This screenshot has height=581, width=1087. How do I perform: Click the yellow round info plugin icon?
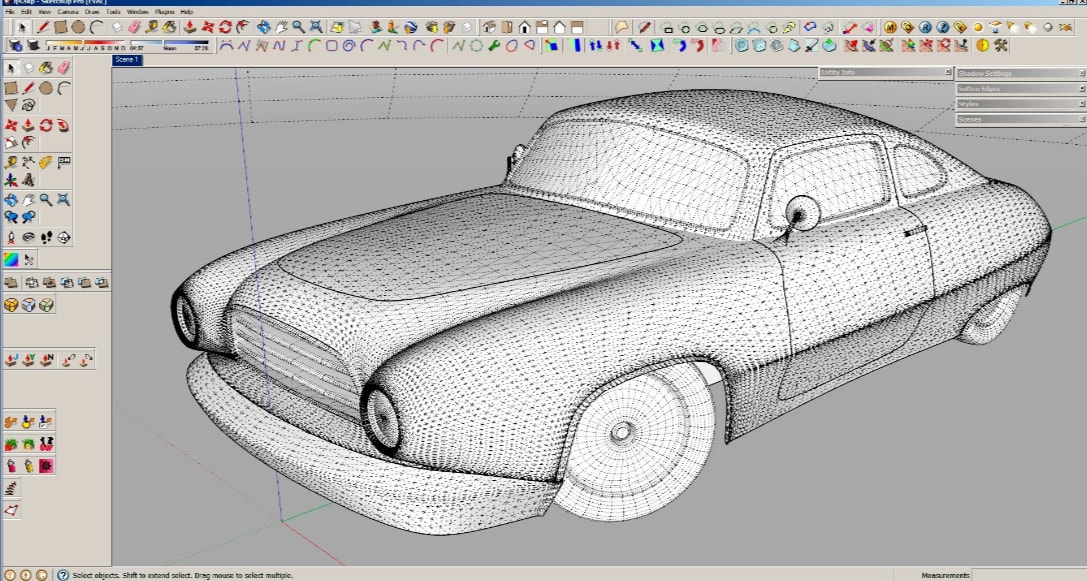(x=982, y=45)
